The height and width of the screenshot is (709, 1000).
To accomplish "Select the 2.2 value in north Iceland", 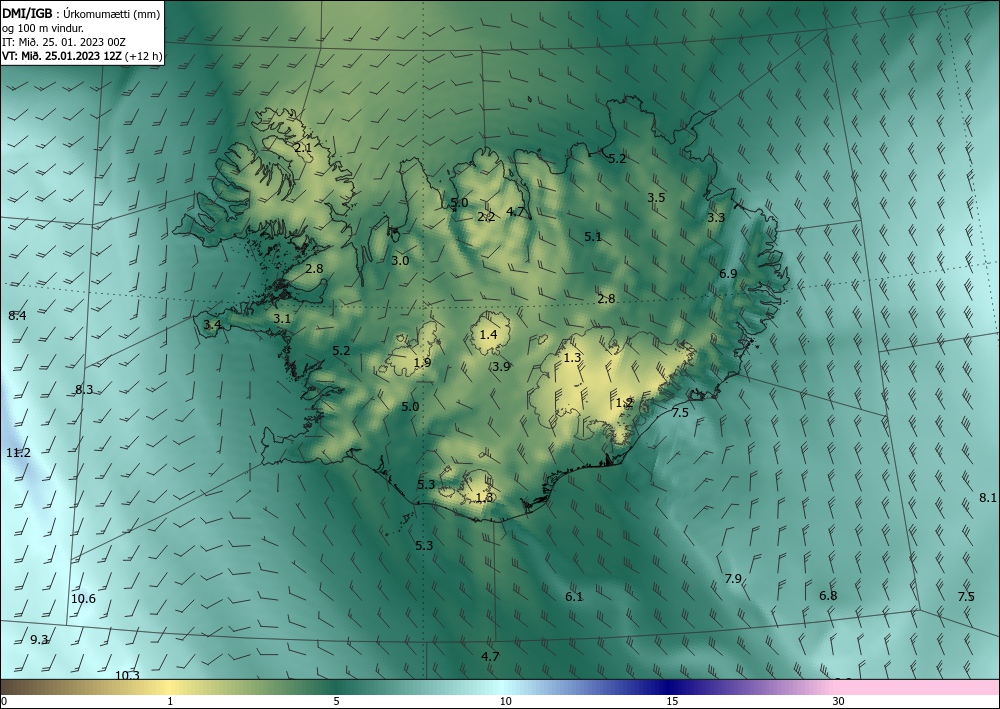I will 486,217.
